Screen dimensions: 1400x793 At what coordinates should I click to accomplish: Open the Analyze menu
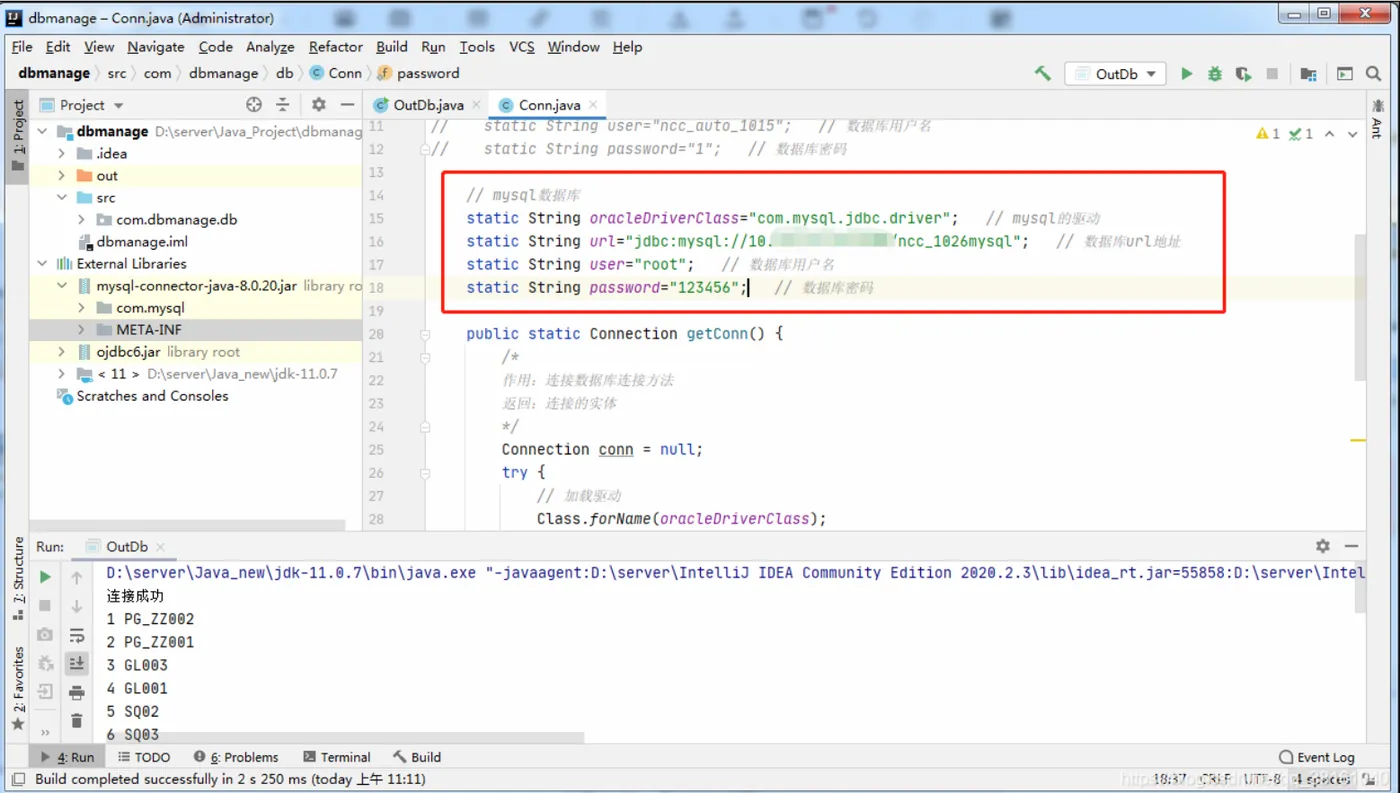click(x=270, y=47)
